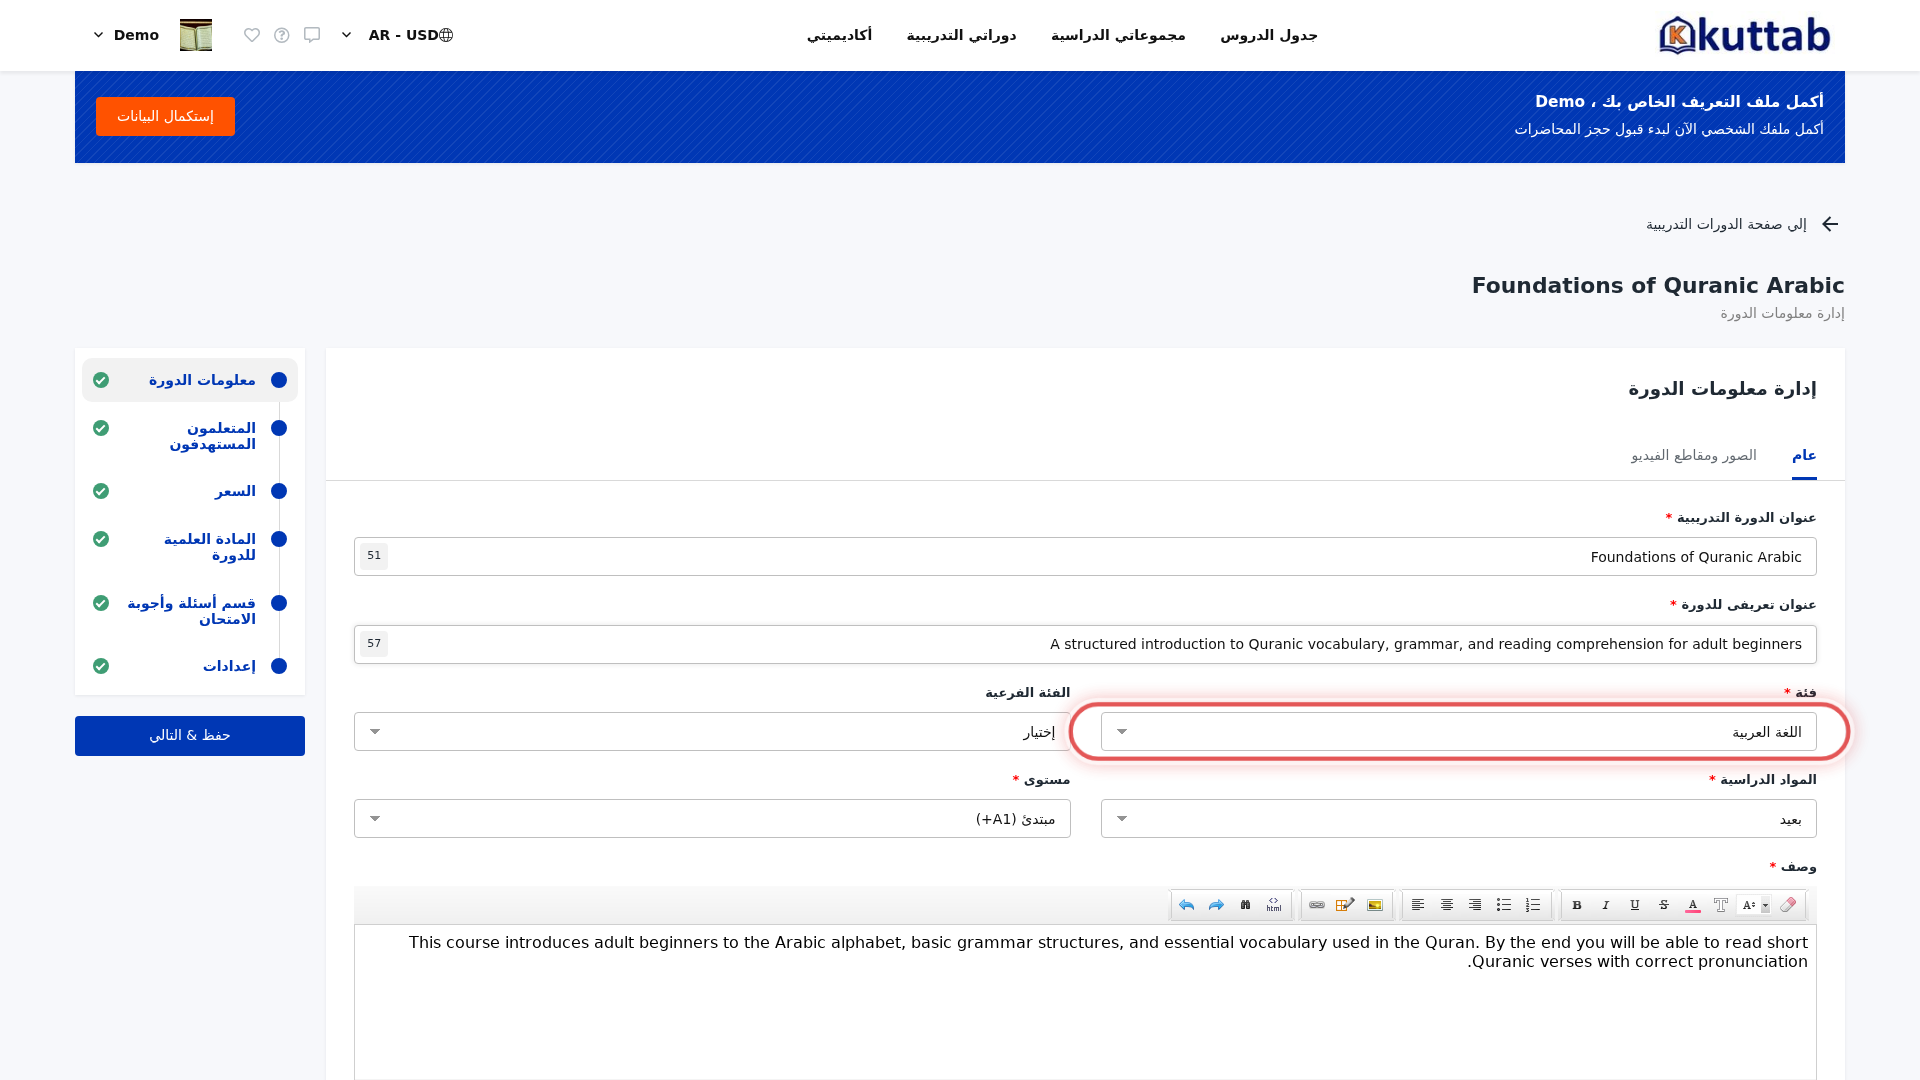This screenshot has width=1920, height=1080.
Task: Expand the Demo account menu
Action: [x=126, y=35]
